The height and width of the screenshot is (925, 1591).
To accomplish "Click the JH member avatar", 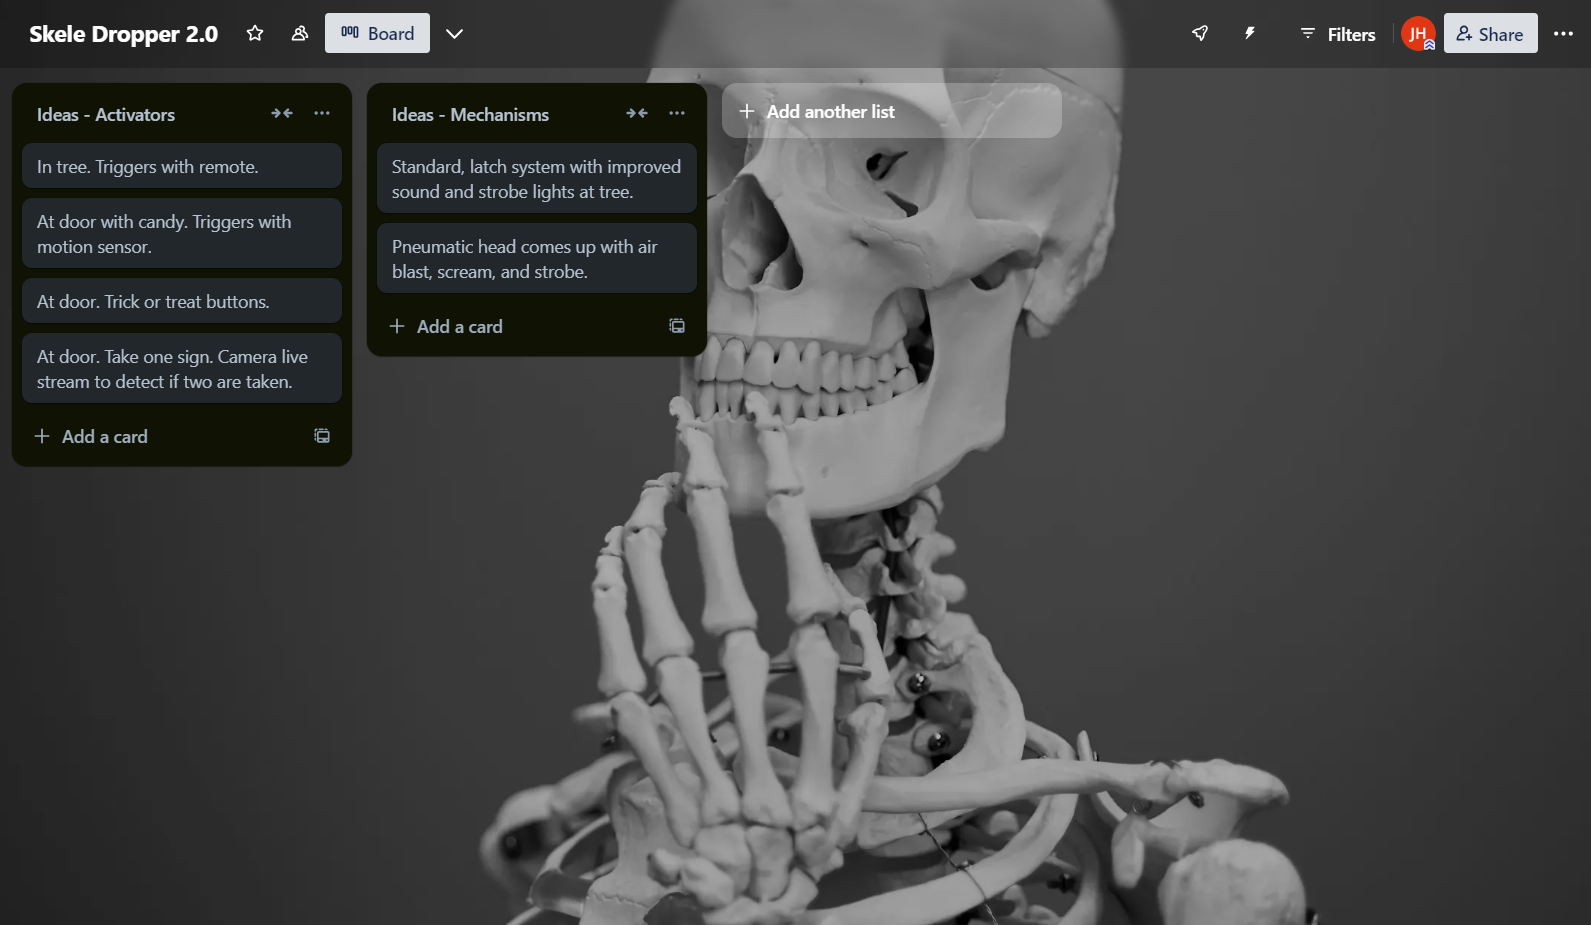I will click(1418, 34).
